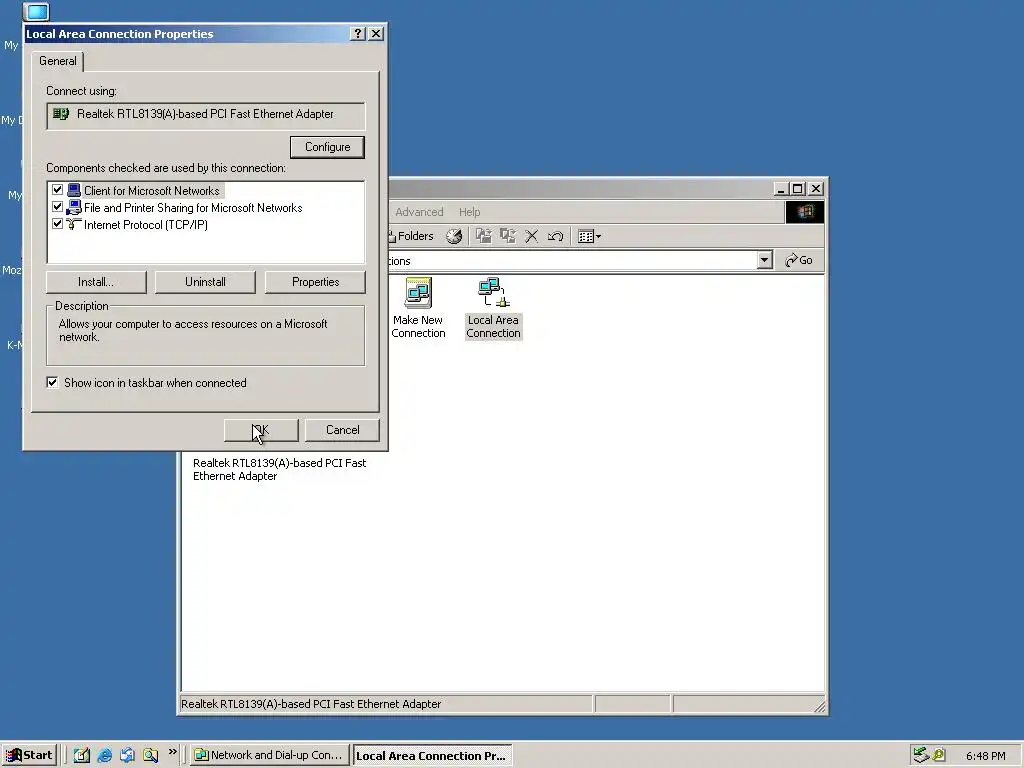Click the Undo toolbar icon
1024x768 pixels.
[555, 236]
